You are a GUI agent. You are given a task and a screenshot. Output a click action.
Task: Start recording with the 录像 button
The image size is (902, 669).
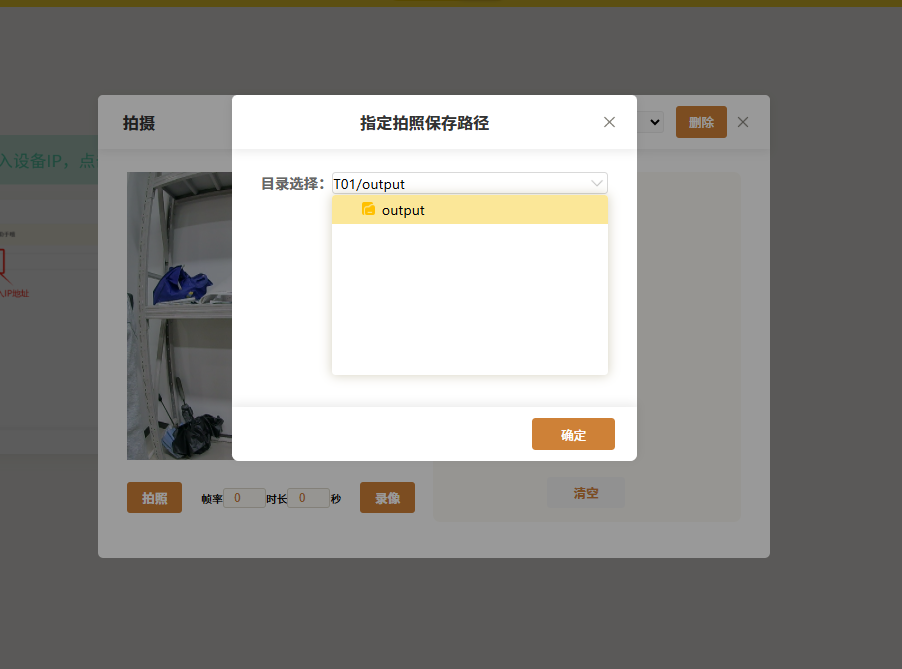387,498
